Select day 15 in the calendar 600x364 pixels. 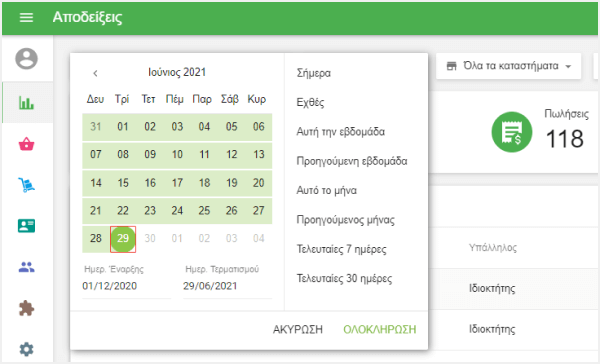tap(123, 183)
